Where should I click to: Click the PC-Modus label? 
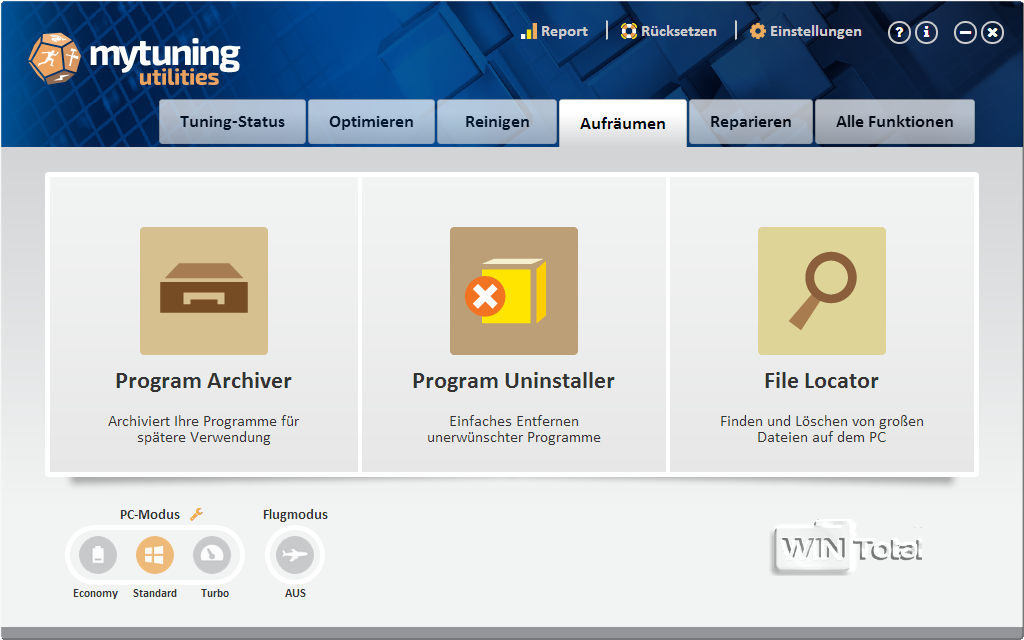pyautogui.click(x=150, y=515)
